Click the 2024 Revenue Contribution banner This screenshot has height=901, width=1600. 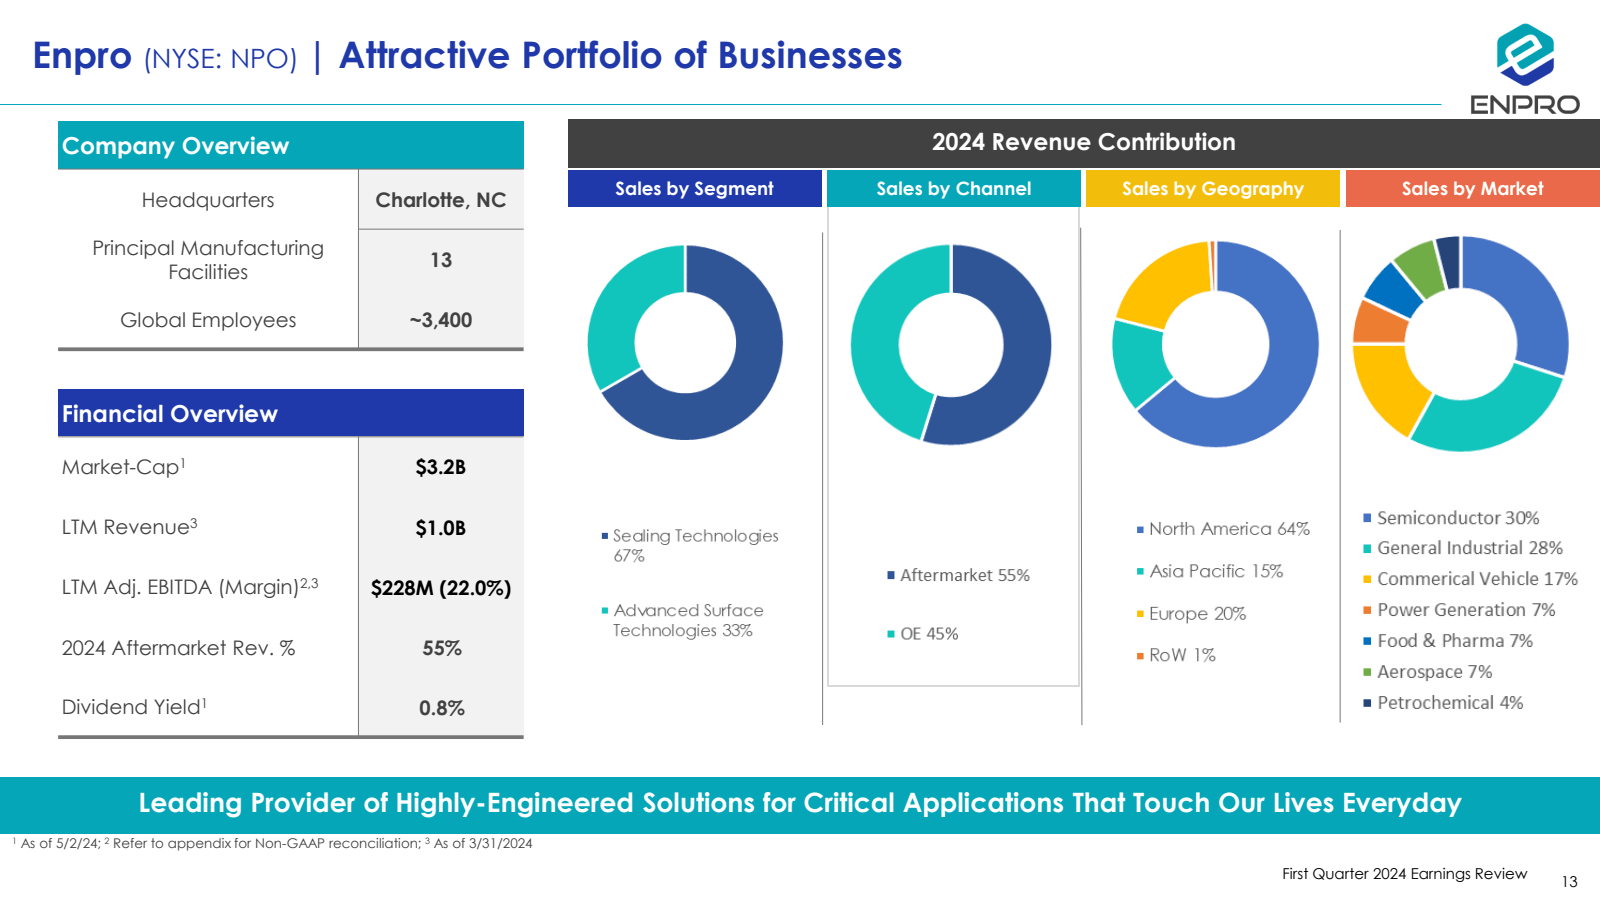point(1084,143)
